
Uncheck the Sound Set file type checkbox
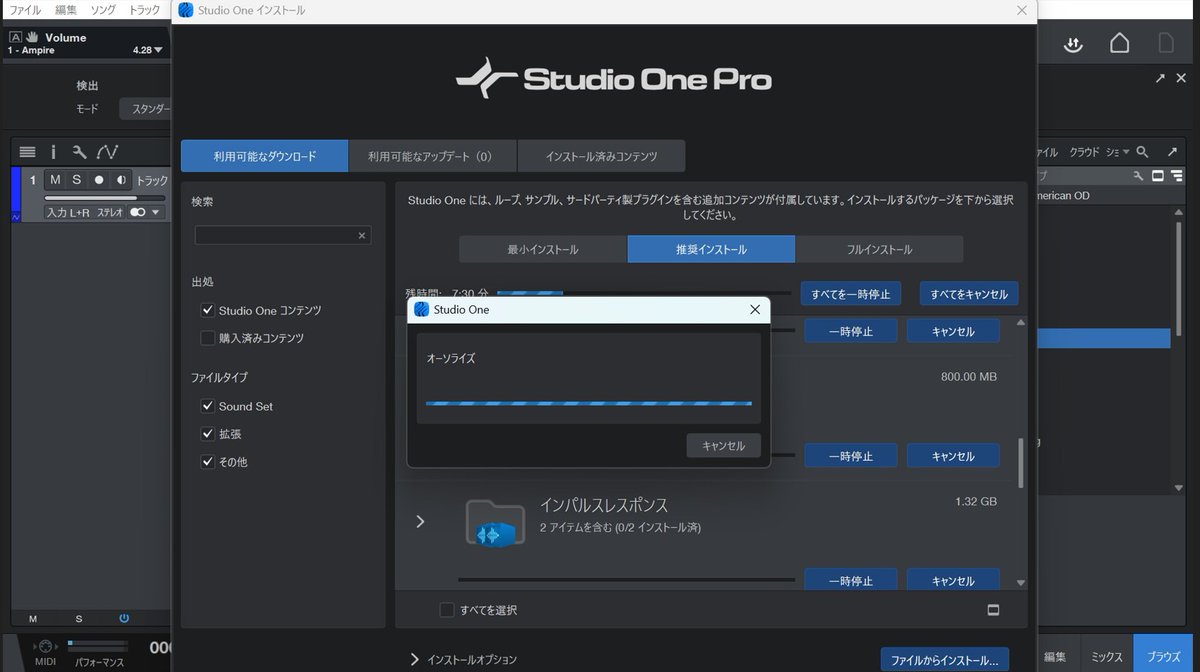point(208,406)
